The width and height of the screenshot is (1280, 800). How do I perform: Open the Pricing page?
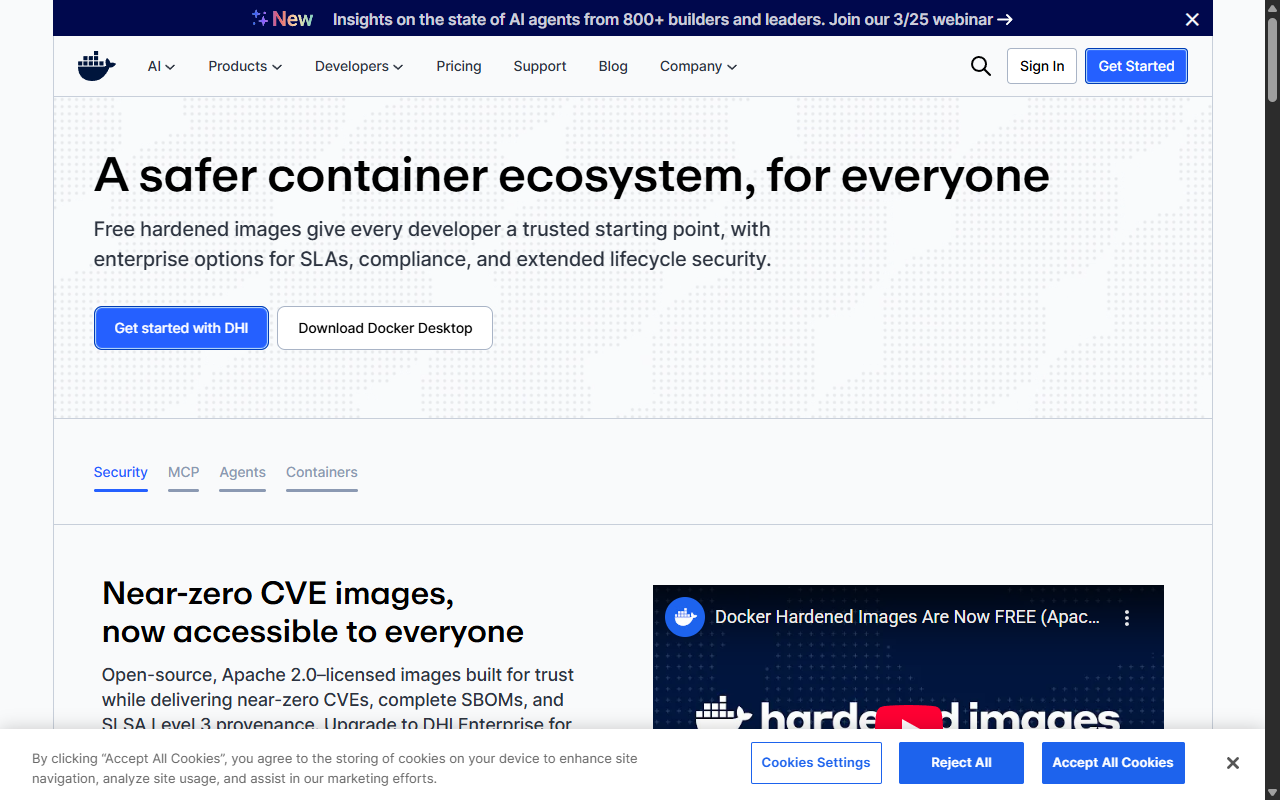coord(459,66)
